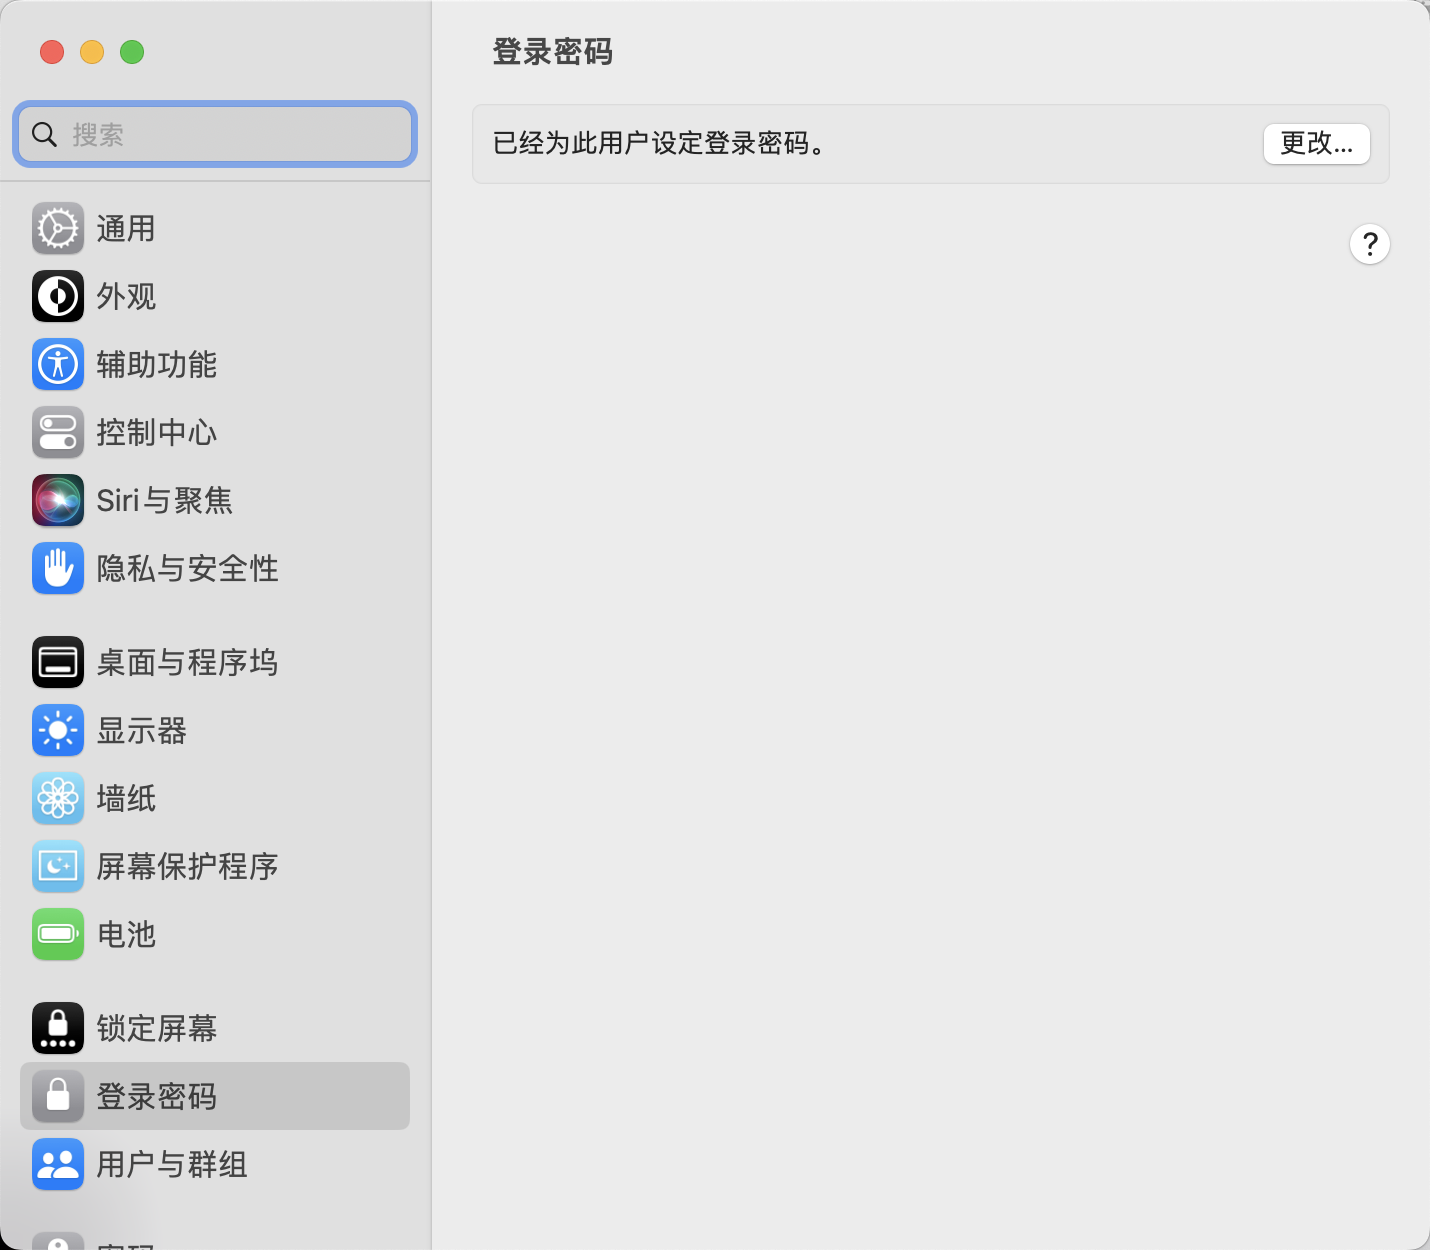Open 隐私与安全性 text label

click(188, 569)
